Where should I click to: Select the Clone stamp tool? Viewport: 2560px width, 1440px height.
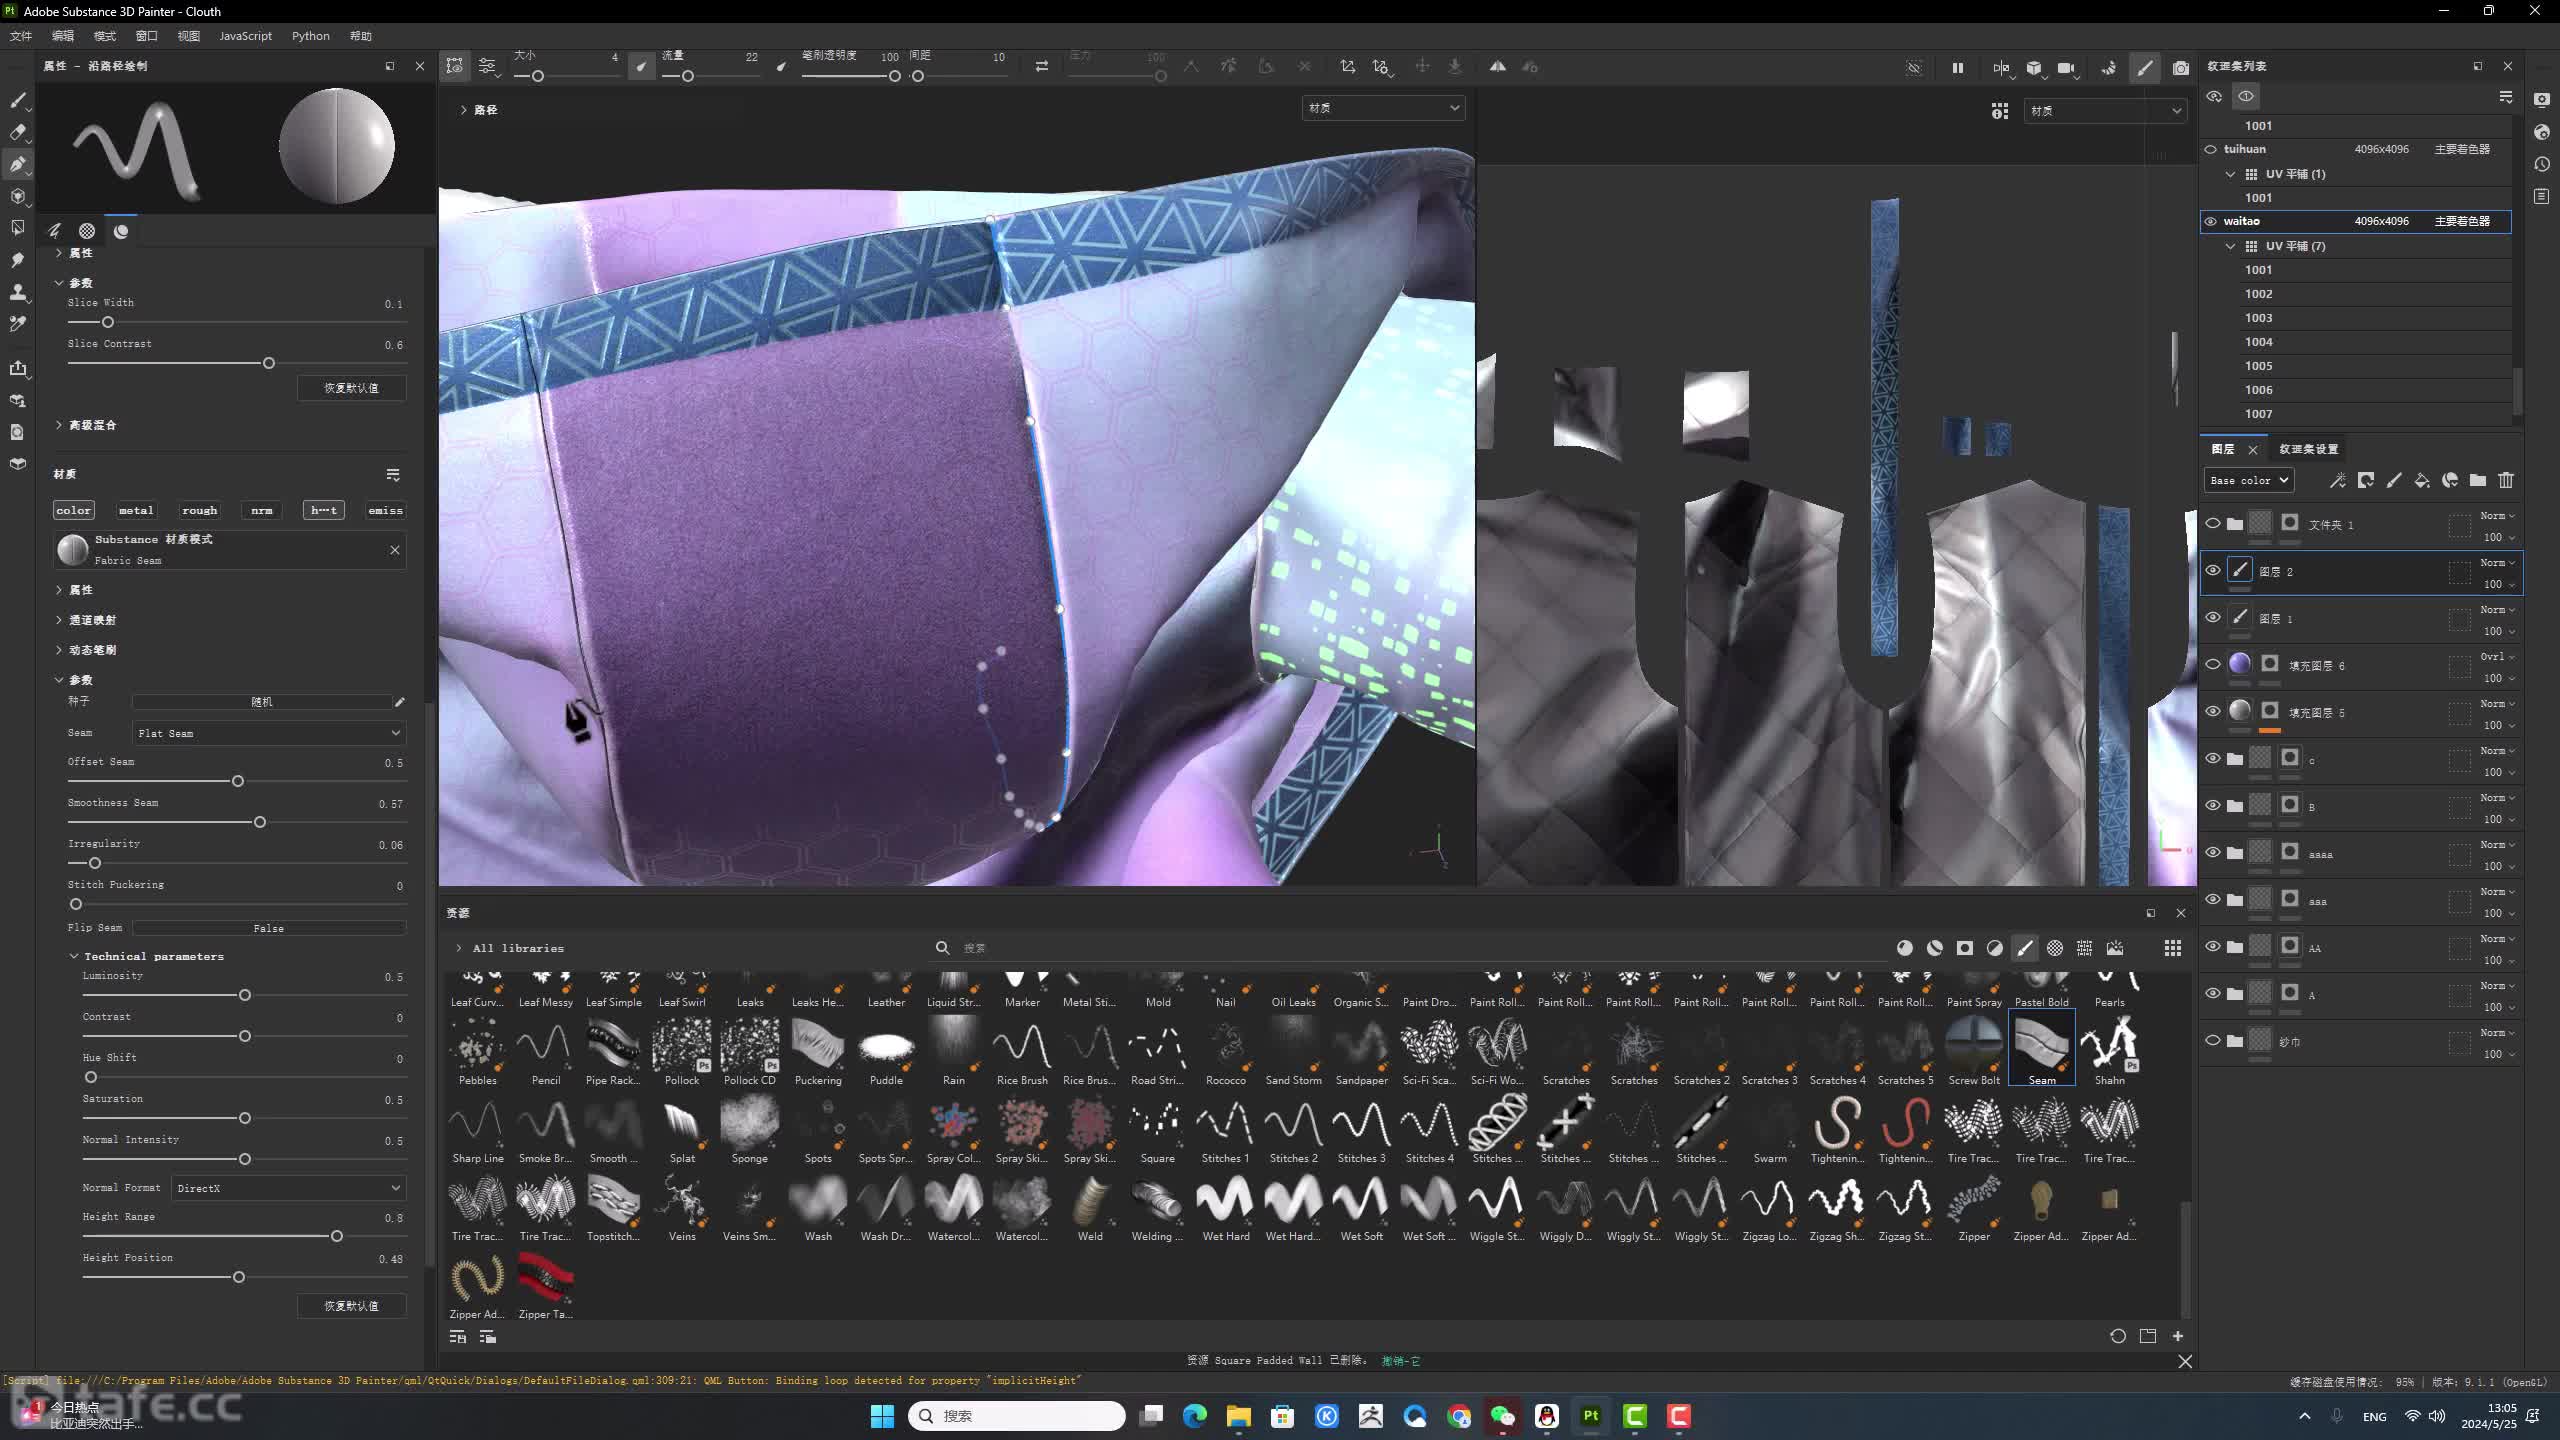18,292
